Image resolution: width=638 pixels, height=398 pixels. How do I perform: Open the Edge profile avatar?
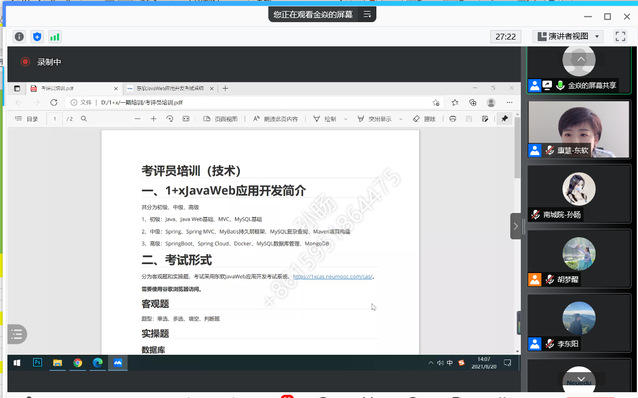click(491, 103)
